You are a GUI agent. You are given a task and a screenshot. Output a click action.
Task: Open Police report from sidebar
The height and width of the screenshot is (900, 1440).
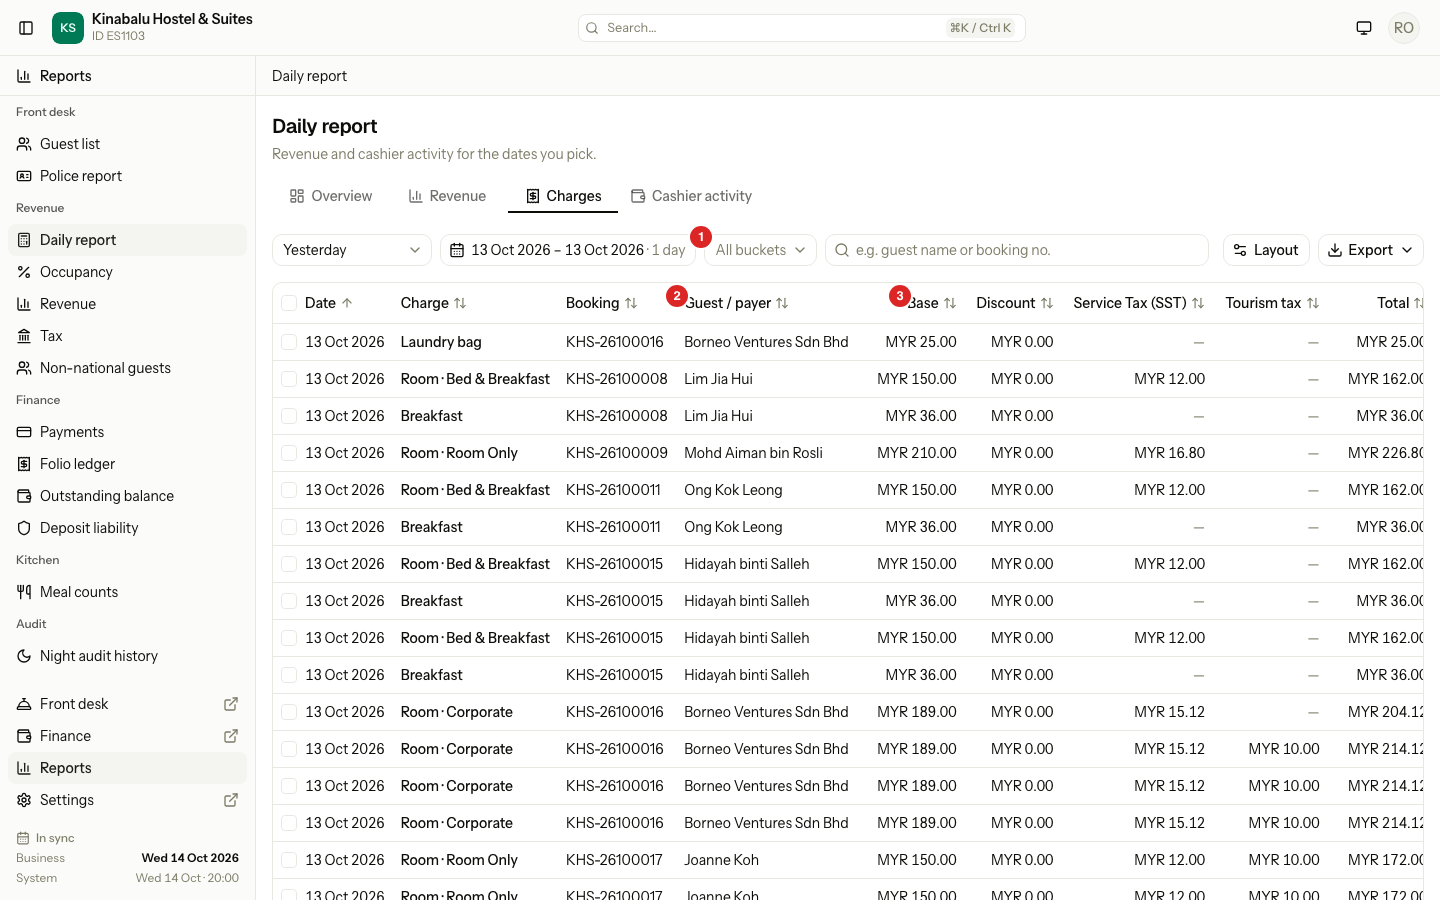tap(128, 176)
